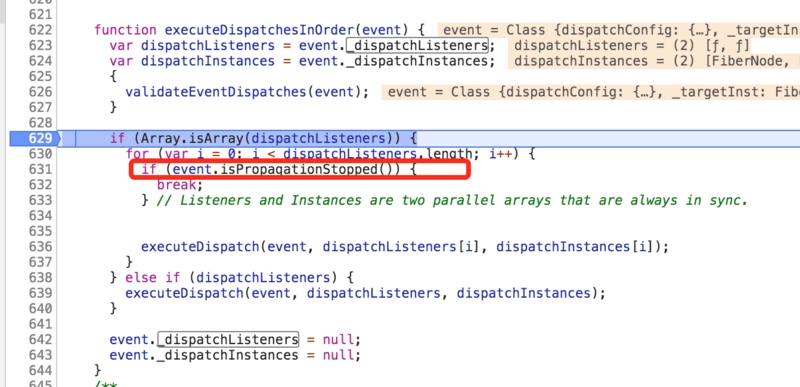Viewport: 800px width, 387px height.
Task: Click 'var dispatchInstances' declaration on line 624
Action: click(x=192, y=61)
